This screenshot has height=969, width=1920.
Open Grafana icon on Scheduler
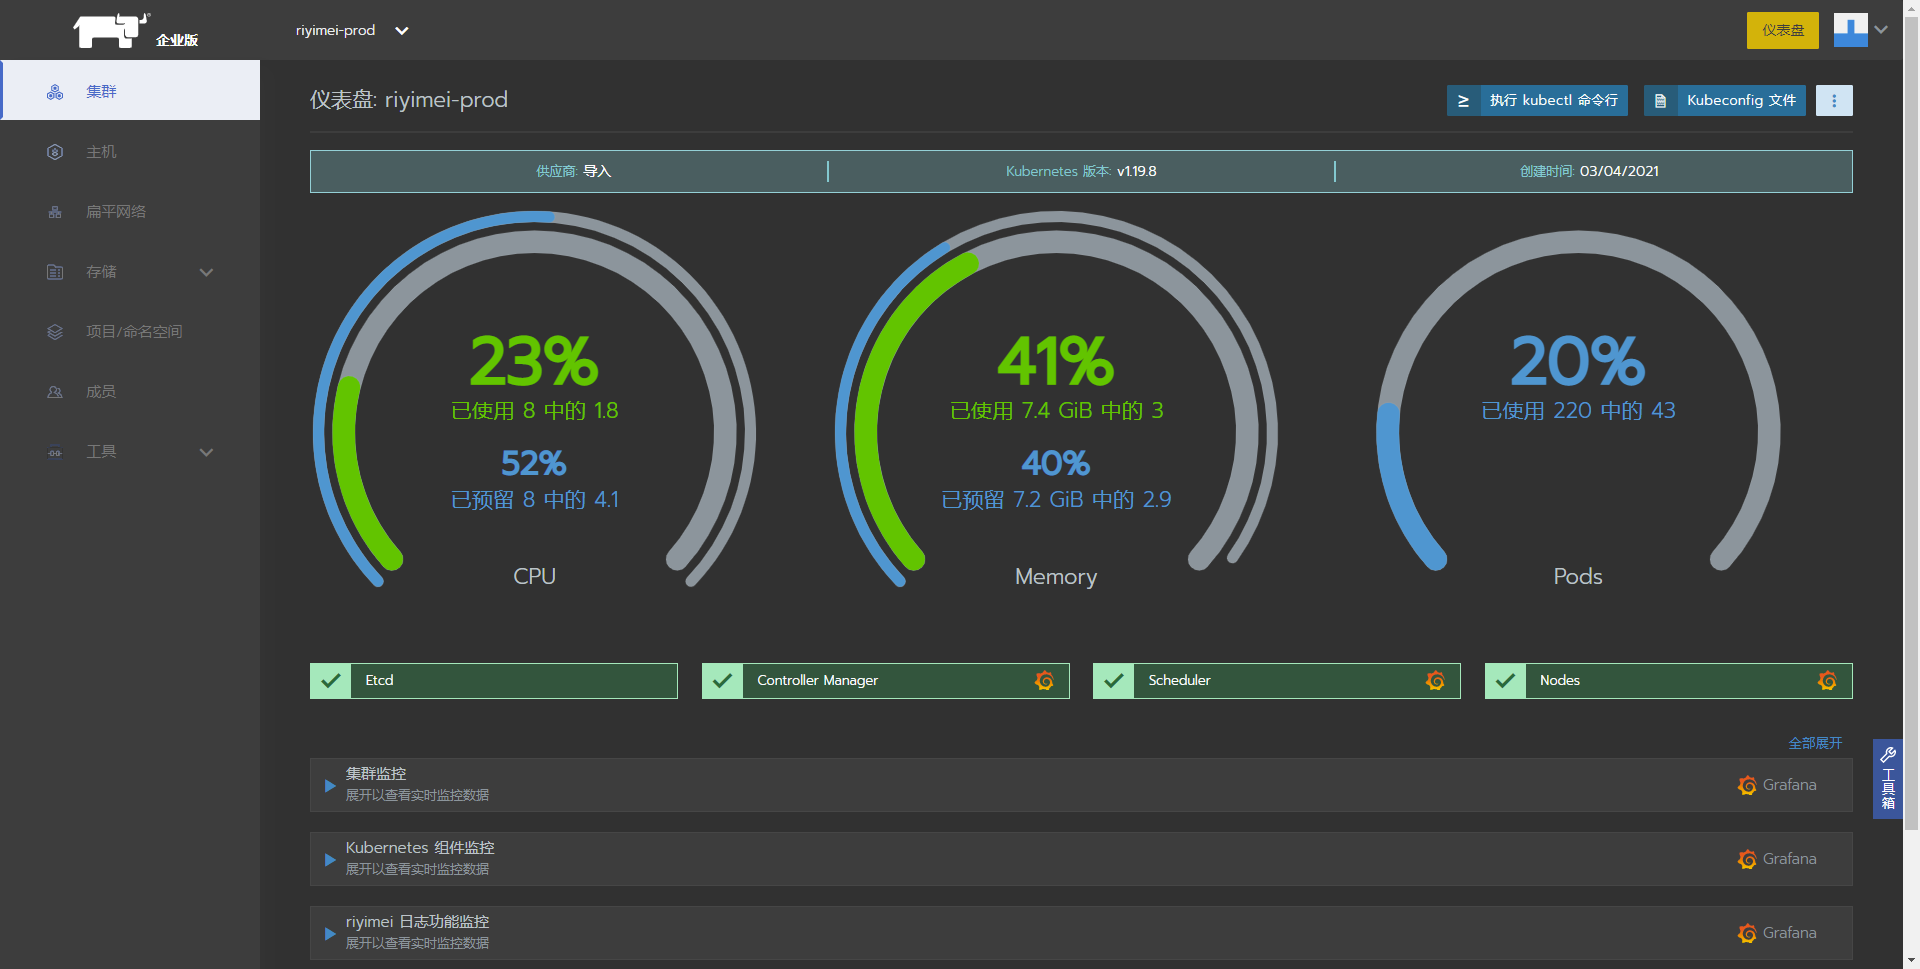pos(1435,681)
